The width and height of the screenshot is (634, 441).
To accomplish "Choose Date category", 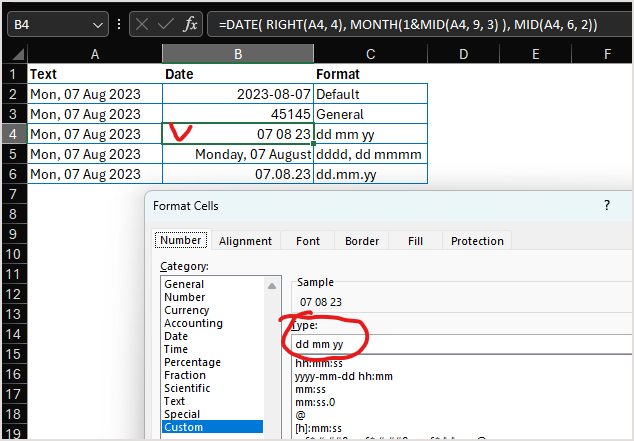I will pos(212,336).
